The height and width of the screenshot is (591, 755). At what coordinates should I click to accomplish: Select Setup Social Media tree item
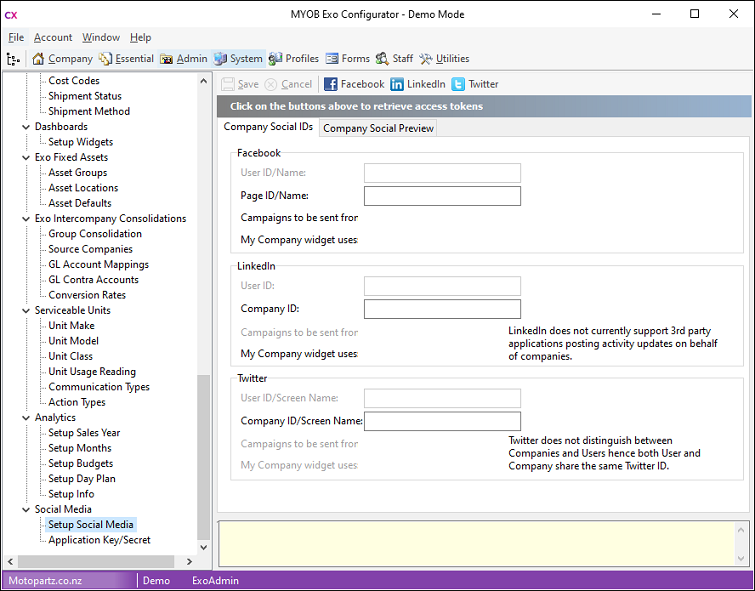[x=91, y=525]
